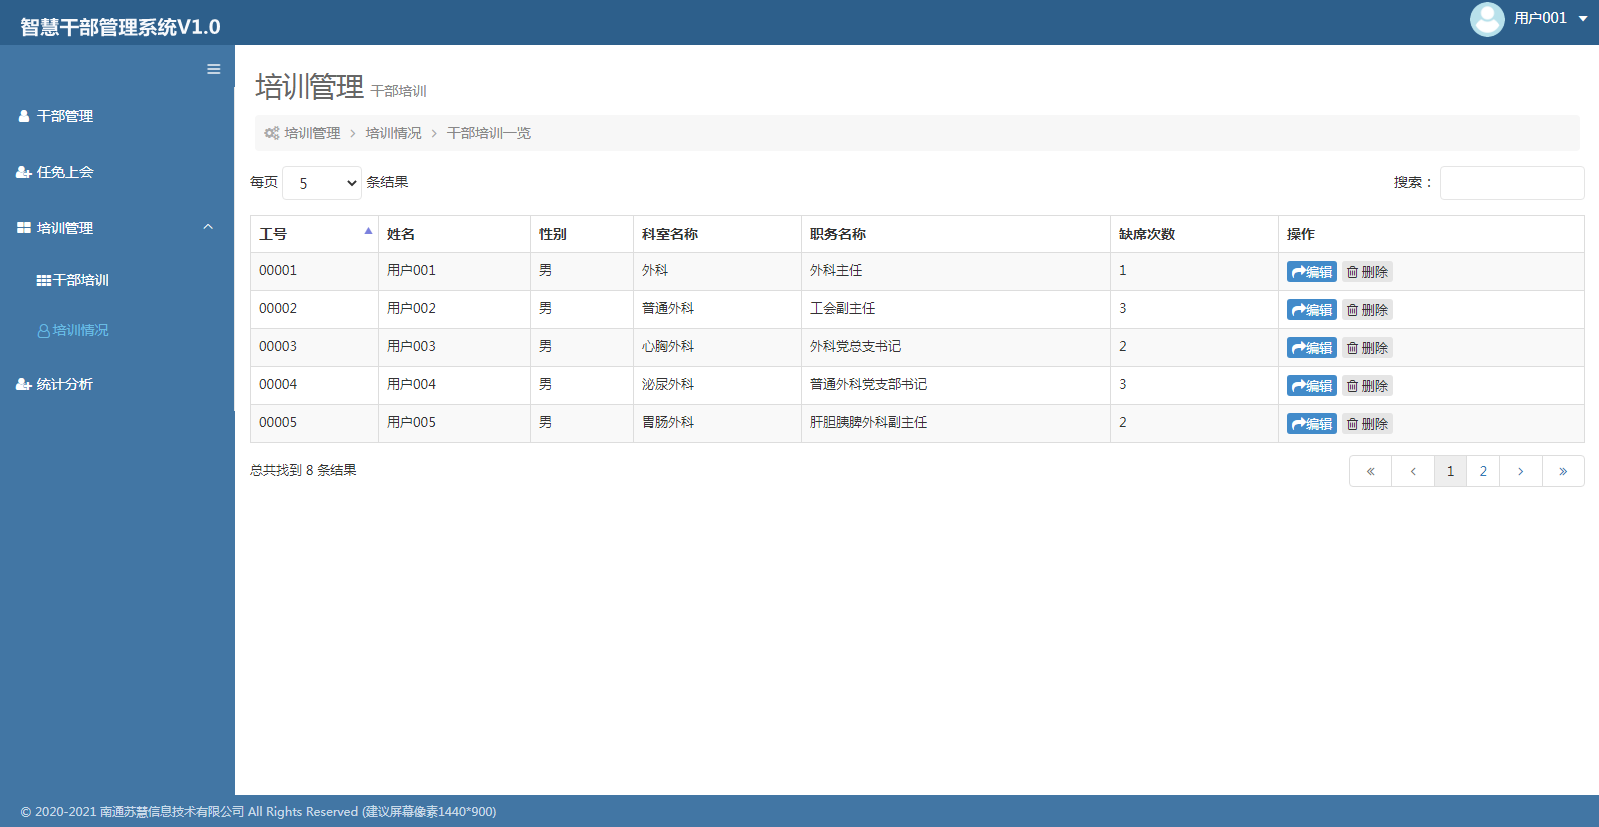Click last page double-arrow icon
Viewport: 1599px width, 827px height.
pos(1562,471)
